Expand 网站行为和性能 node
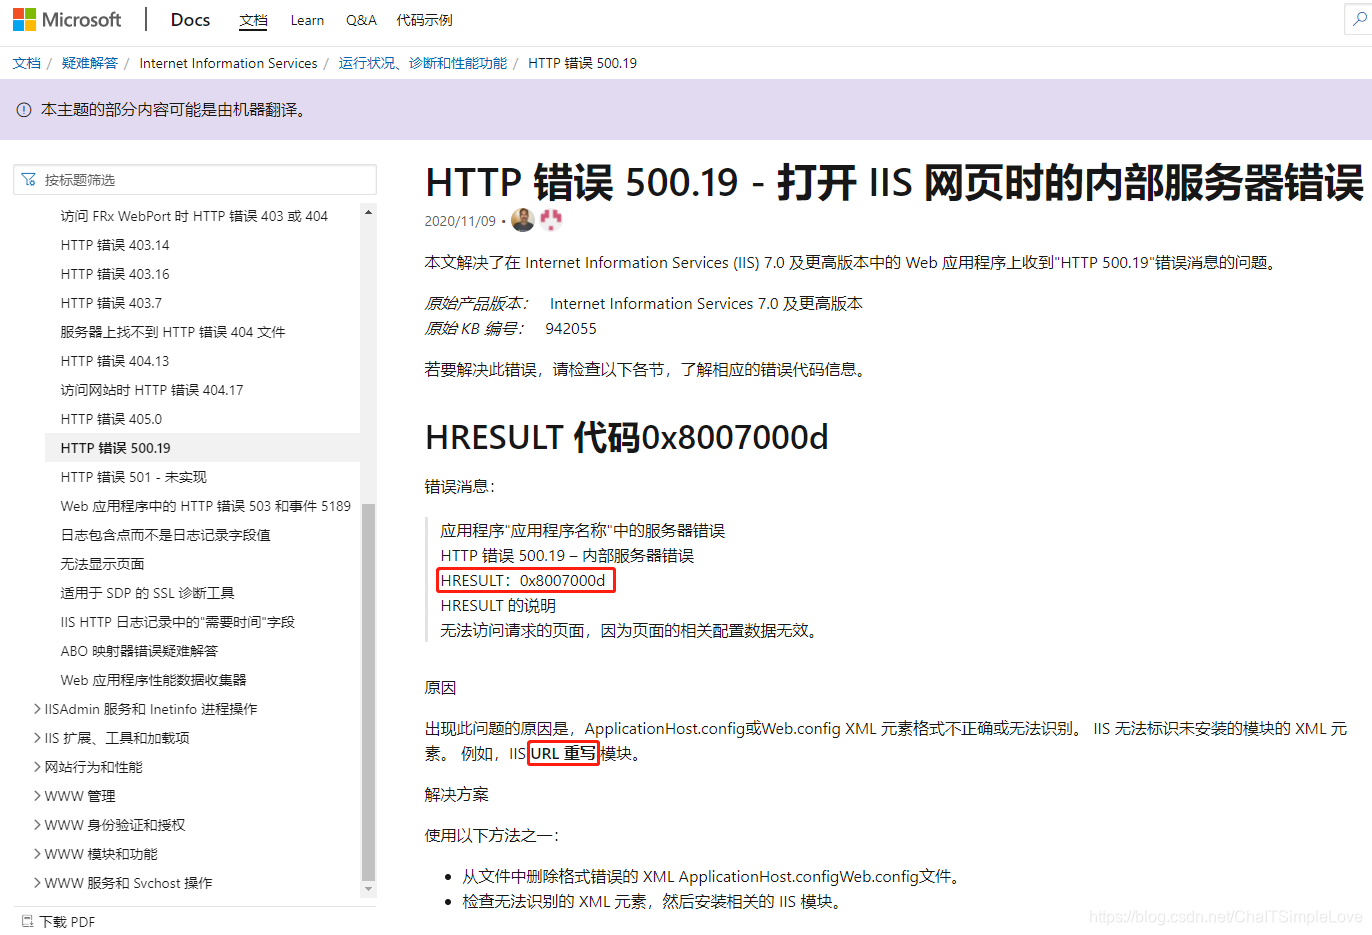 click(x=37, y=767)
